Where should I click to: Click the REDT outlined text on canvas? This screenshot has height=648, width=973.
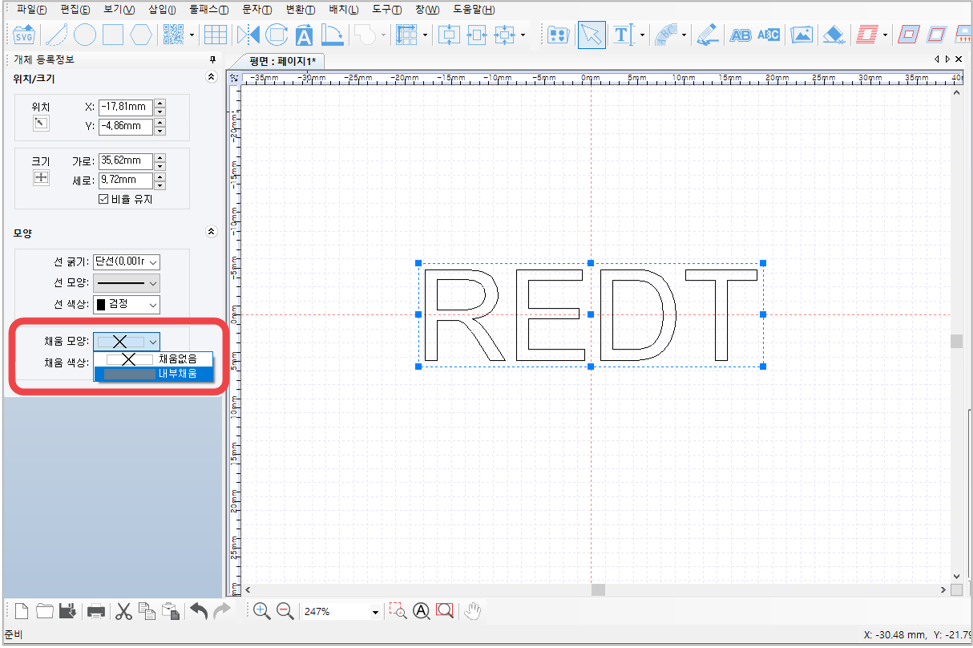[590, 315]
